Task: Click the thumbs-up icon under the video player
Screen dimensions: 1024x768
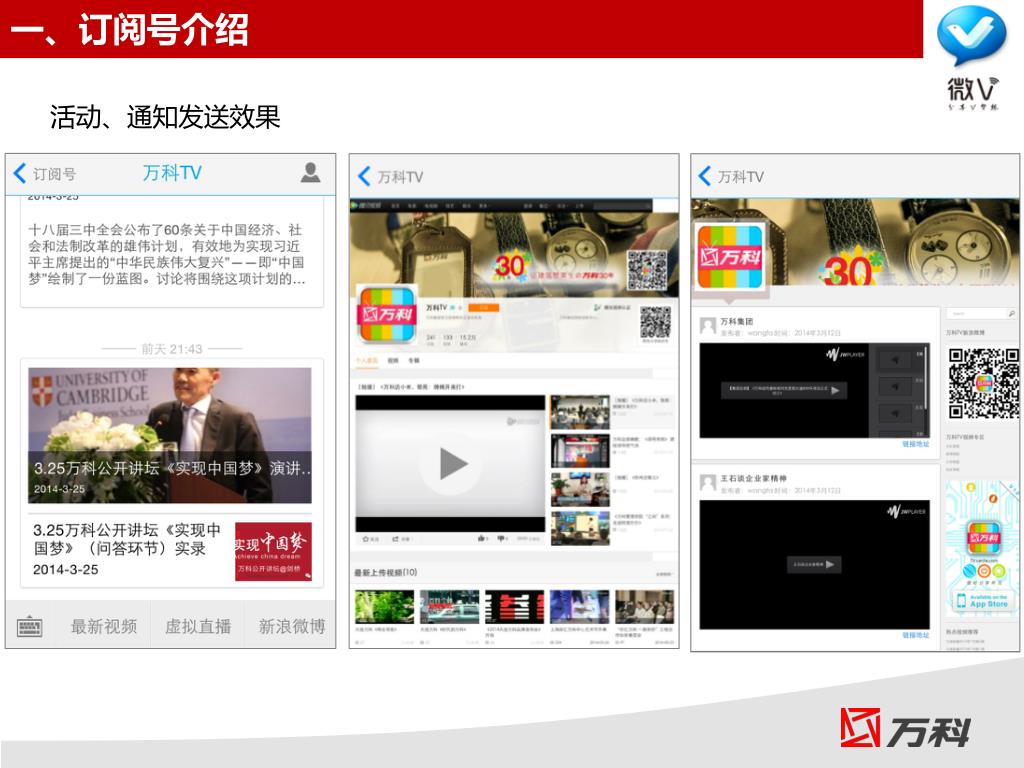Action: pyautogui.click(x=481, y=539)
